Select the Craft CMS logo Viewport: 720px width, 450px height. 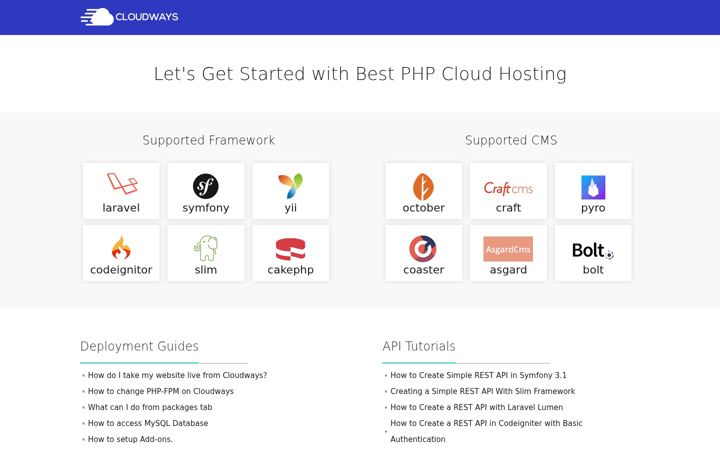click(508, 188)
